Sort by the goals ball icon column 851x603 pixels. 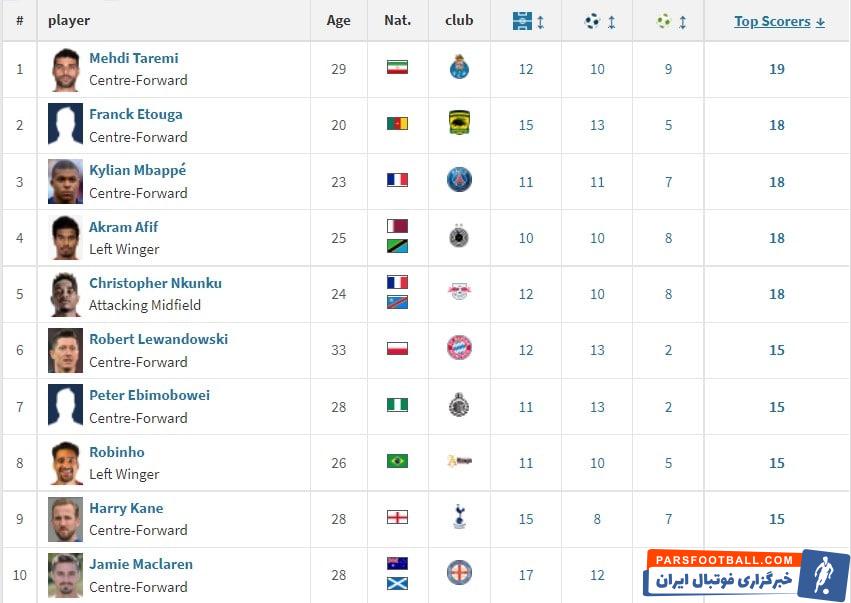point(598,21)
